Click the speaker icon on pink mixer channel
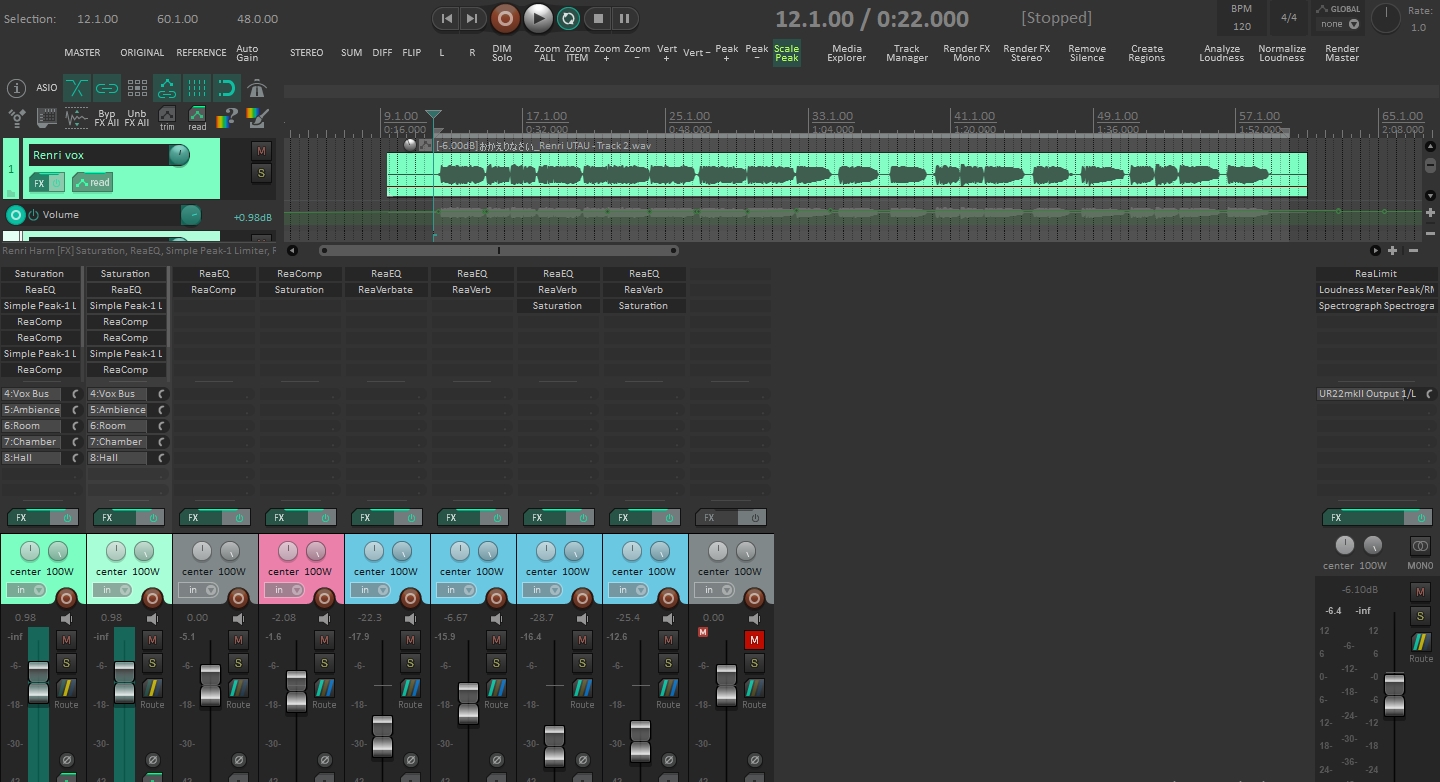1440x782 pixels. 324,619
